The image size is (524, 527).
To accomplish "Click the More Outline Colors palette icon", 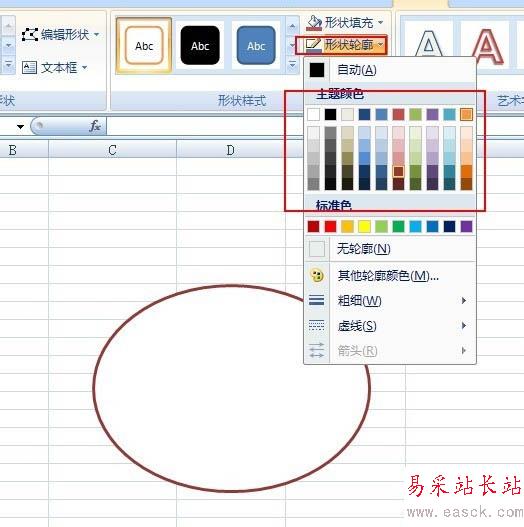I will [x=316, y=276].
